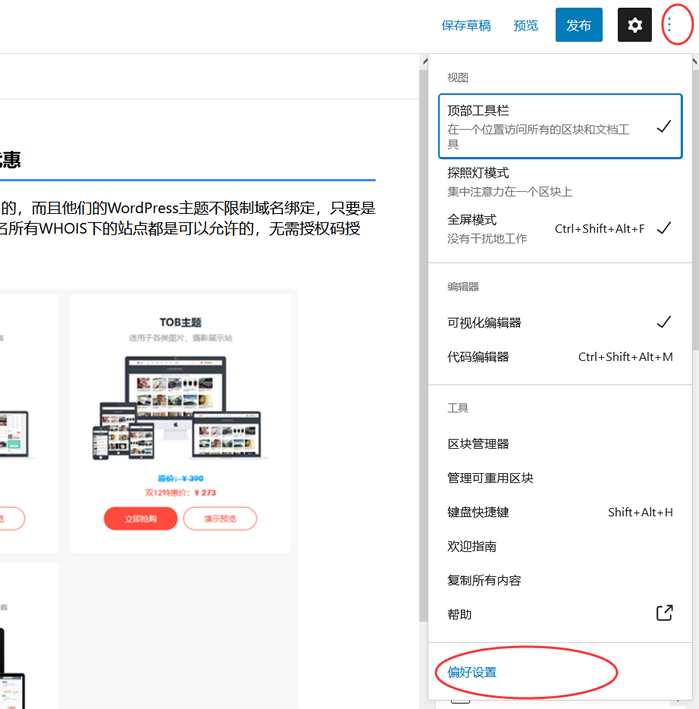Click 预览 preview link
Viewport: 699px width, 709px height.
[x=526, y=25]
